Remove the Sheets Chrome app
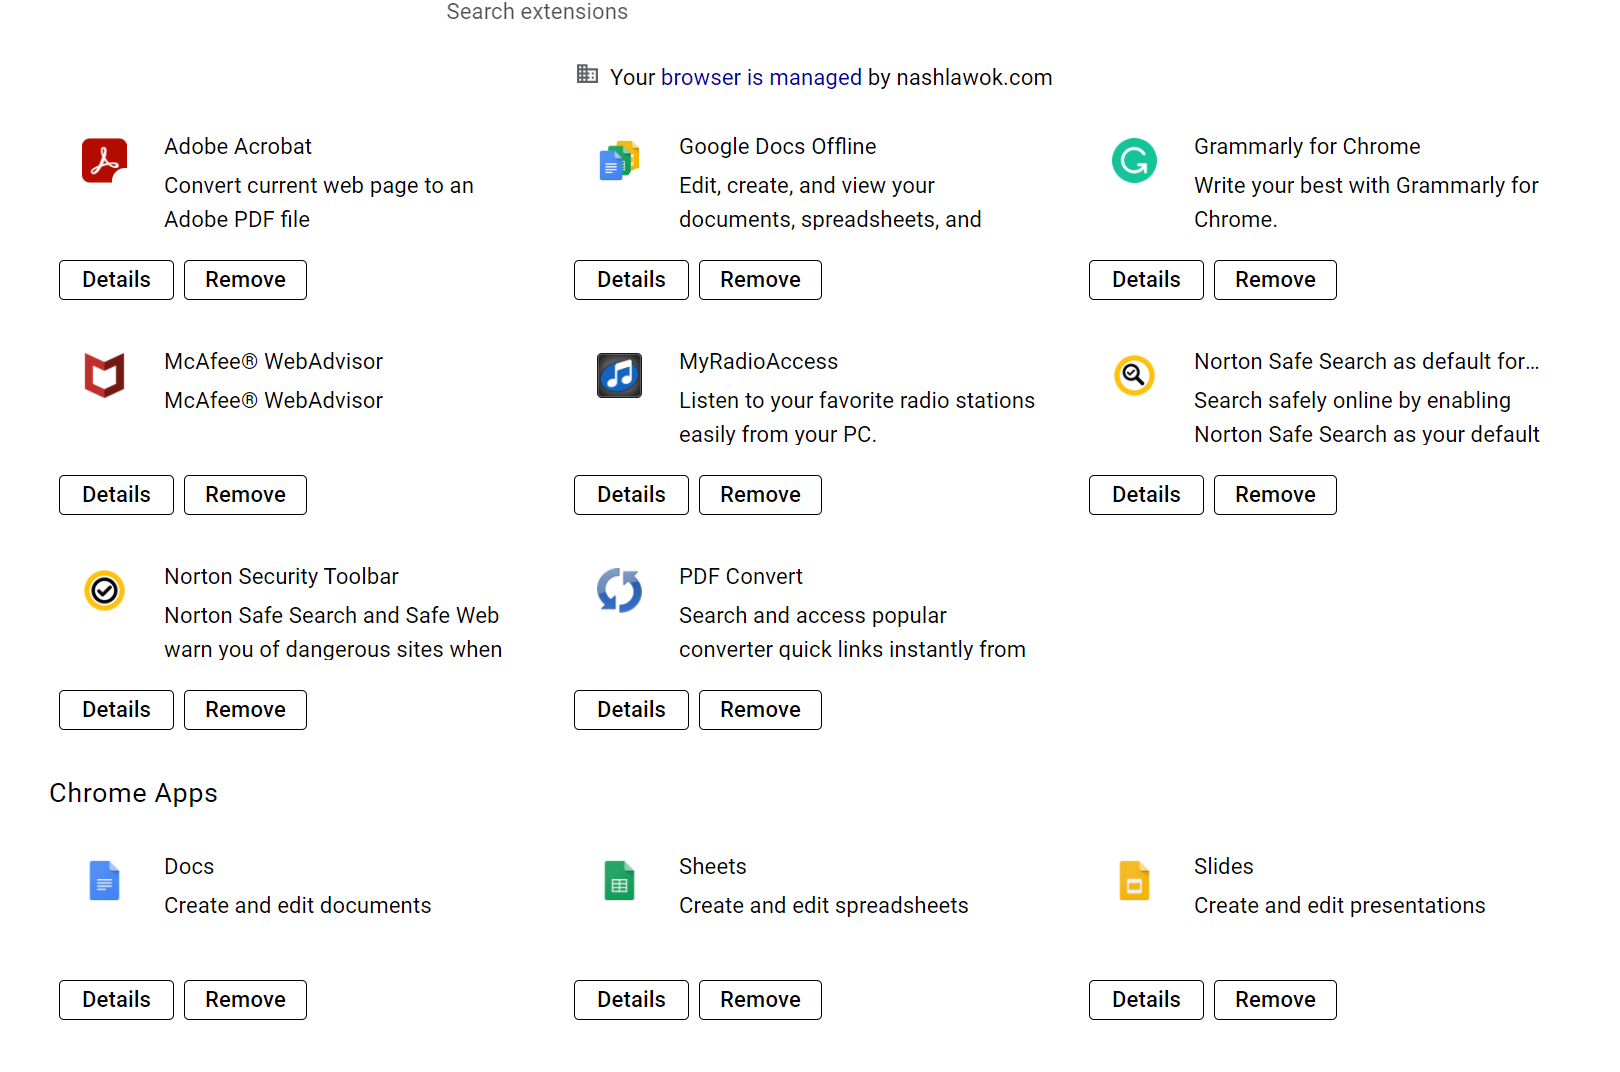The width and height of the screenshot is (1620, 1072). pos(760,1000)
